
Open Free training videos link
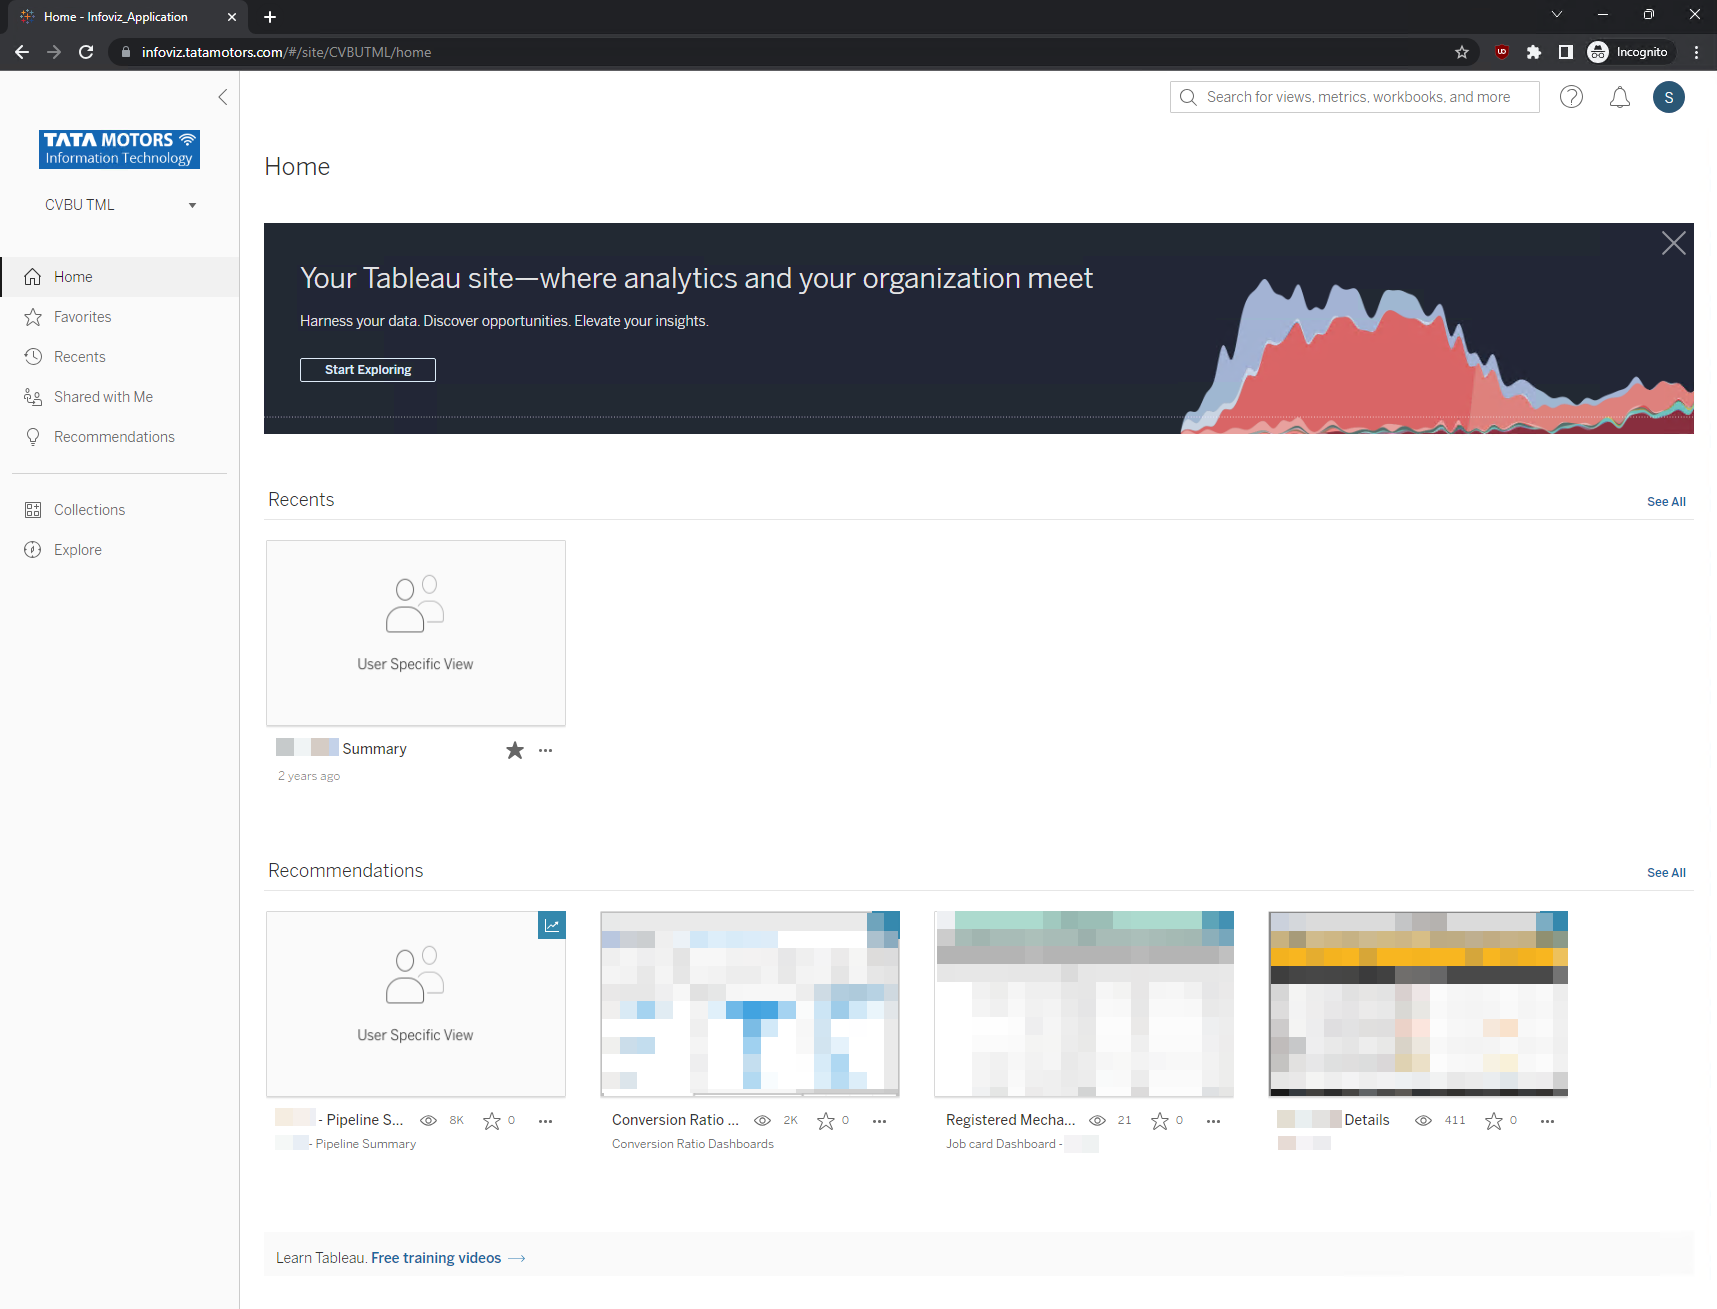click(436, 1258)
